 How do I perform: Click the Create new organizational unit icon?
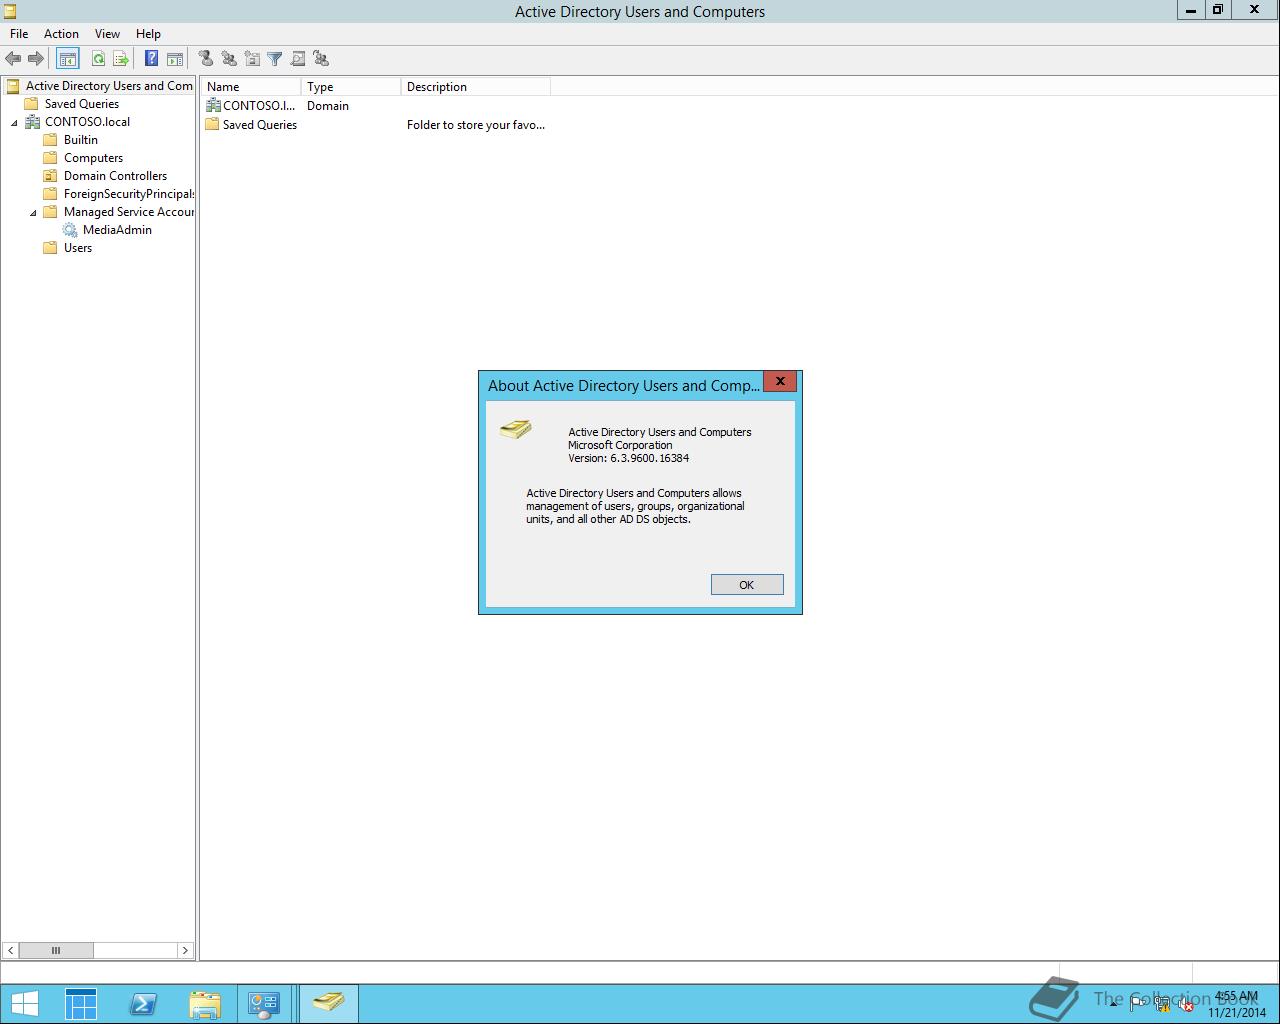pyautogui.click(x=252, y=59)
